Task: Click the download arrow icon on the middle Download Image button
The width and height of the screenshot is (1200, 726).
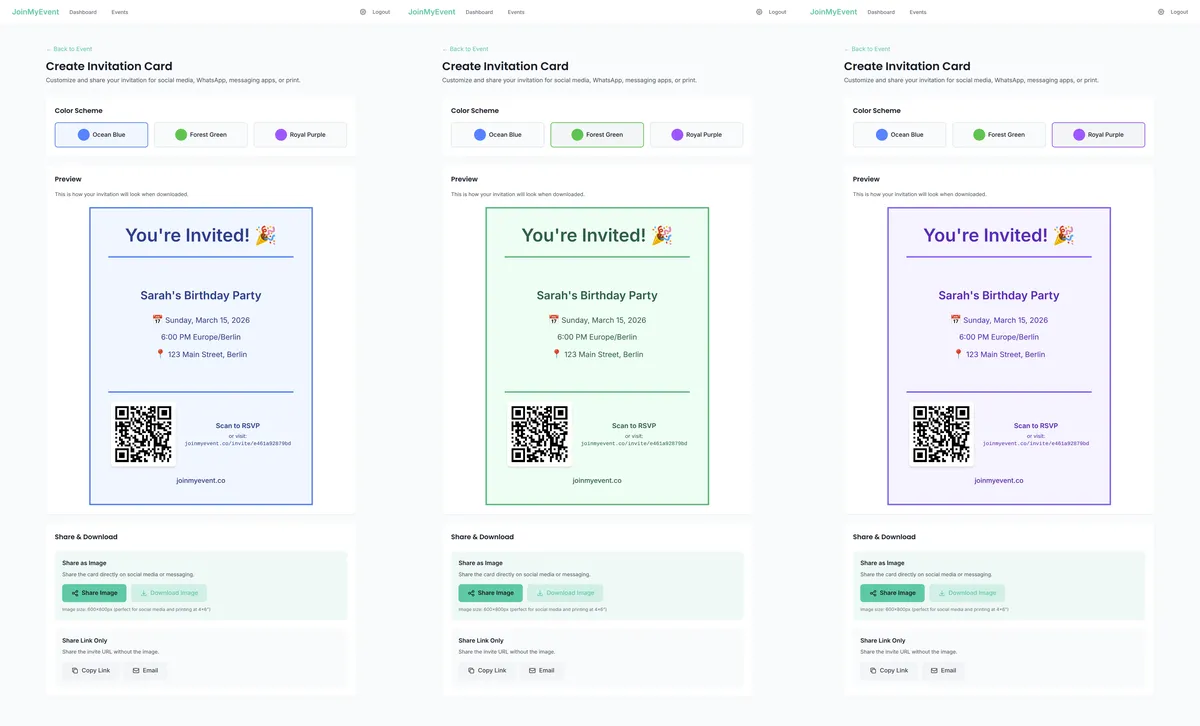Action: pyautogui.click(x=541, y=593)
